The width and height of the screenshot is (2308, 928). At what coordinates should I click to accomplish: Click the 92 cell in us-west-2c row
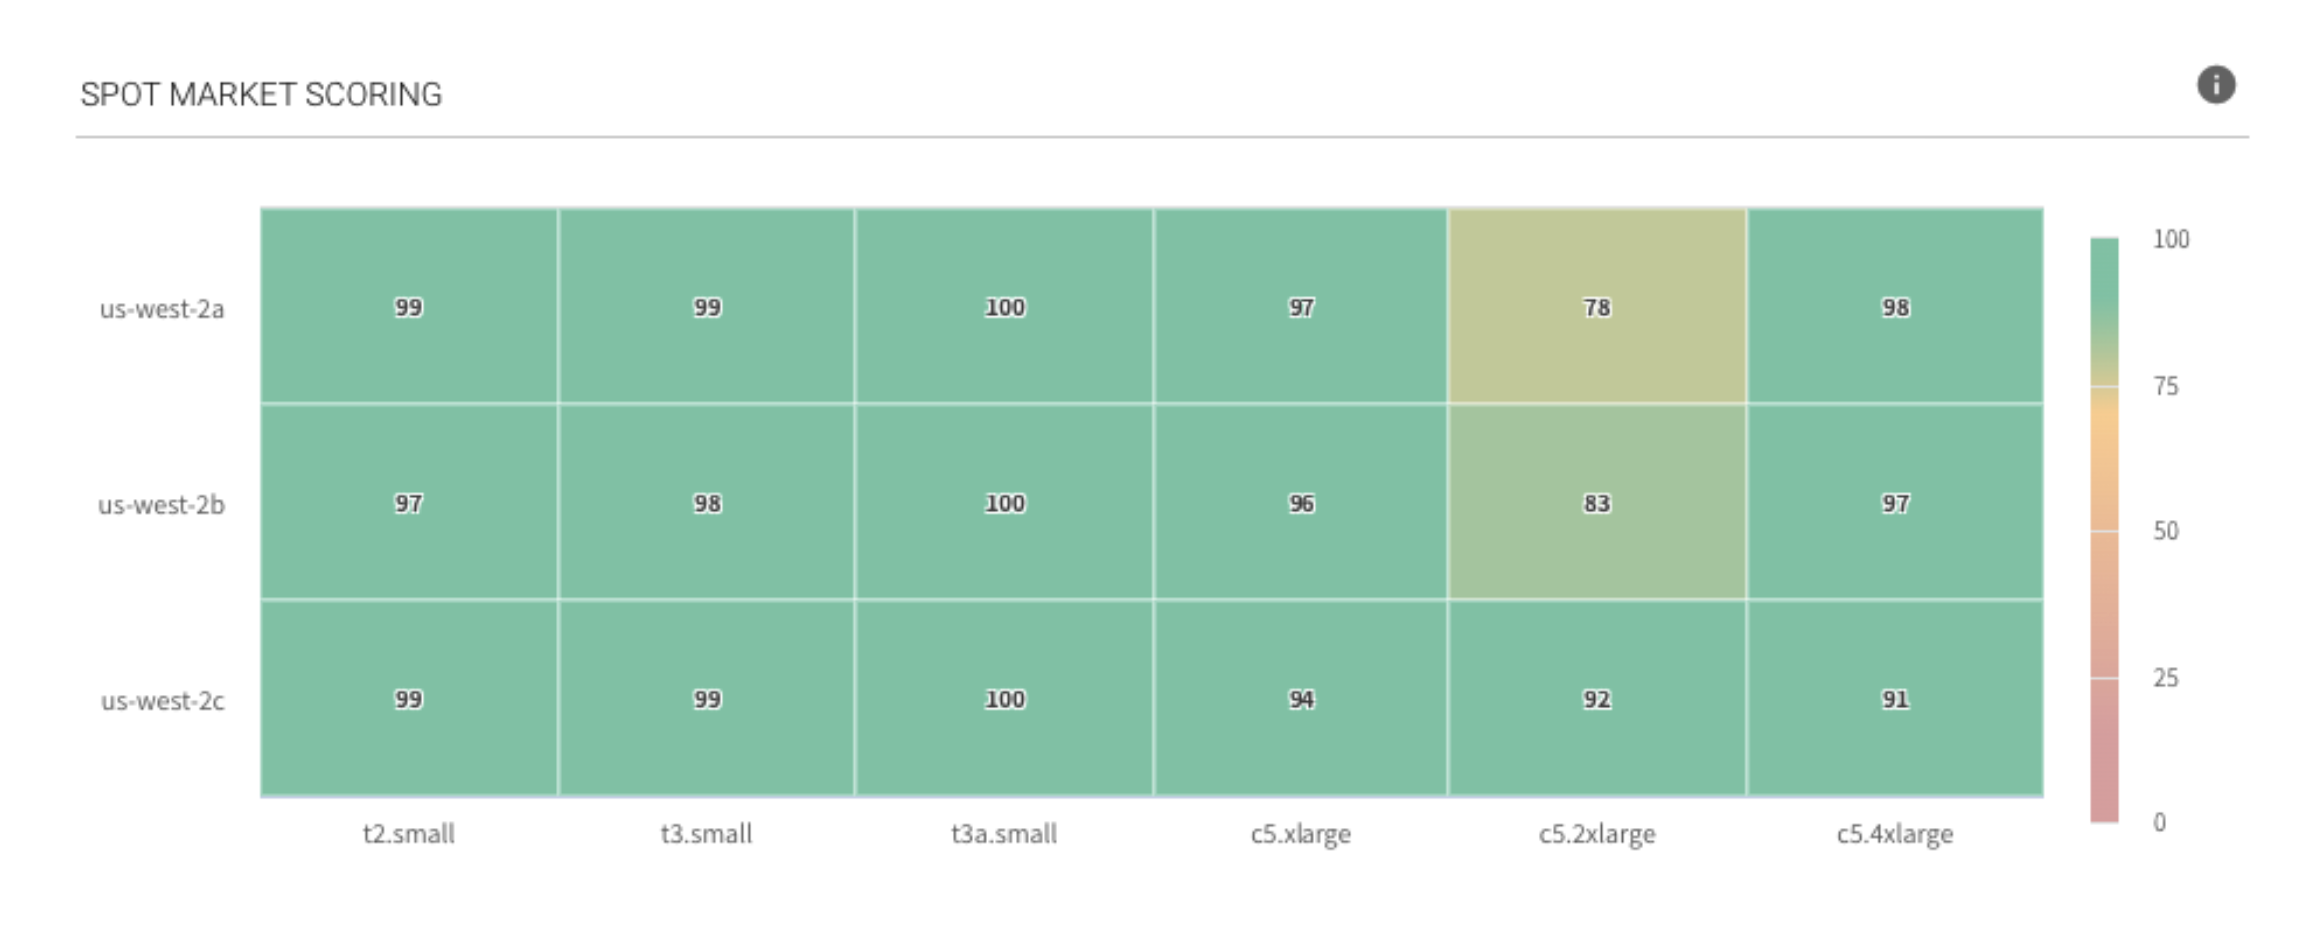[1596, 699]
